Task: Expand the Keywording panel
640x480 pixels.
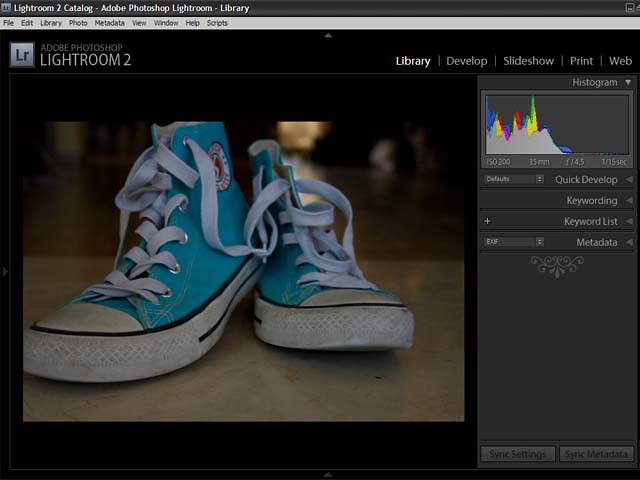Action: (x=629, y=201)
